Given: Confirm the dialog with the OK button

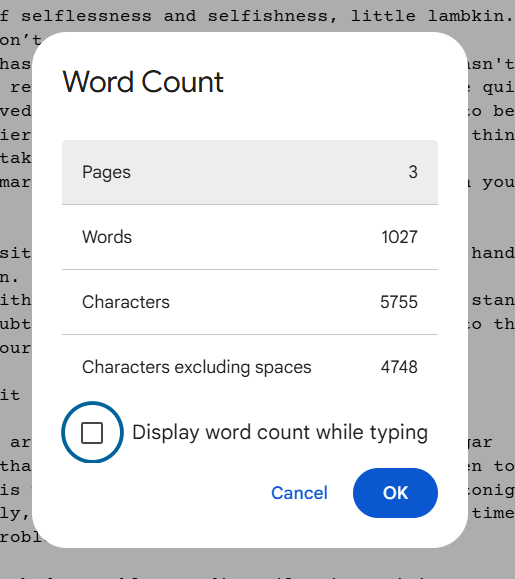Looking at the screenshot, I should [x=395, y=493].
